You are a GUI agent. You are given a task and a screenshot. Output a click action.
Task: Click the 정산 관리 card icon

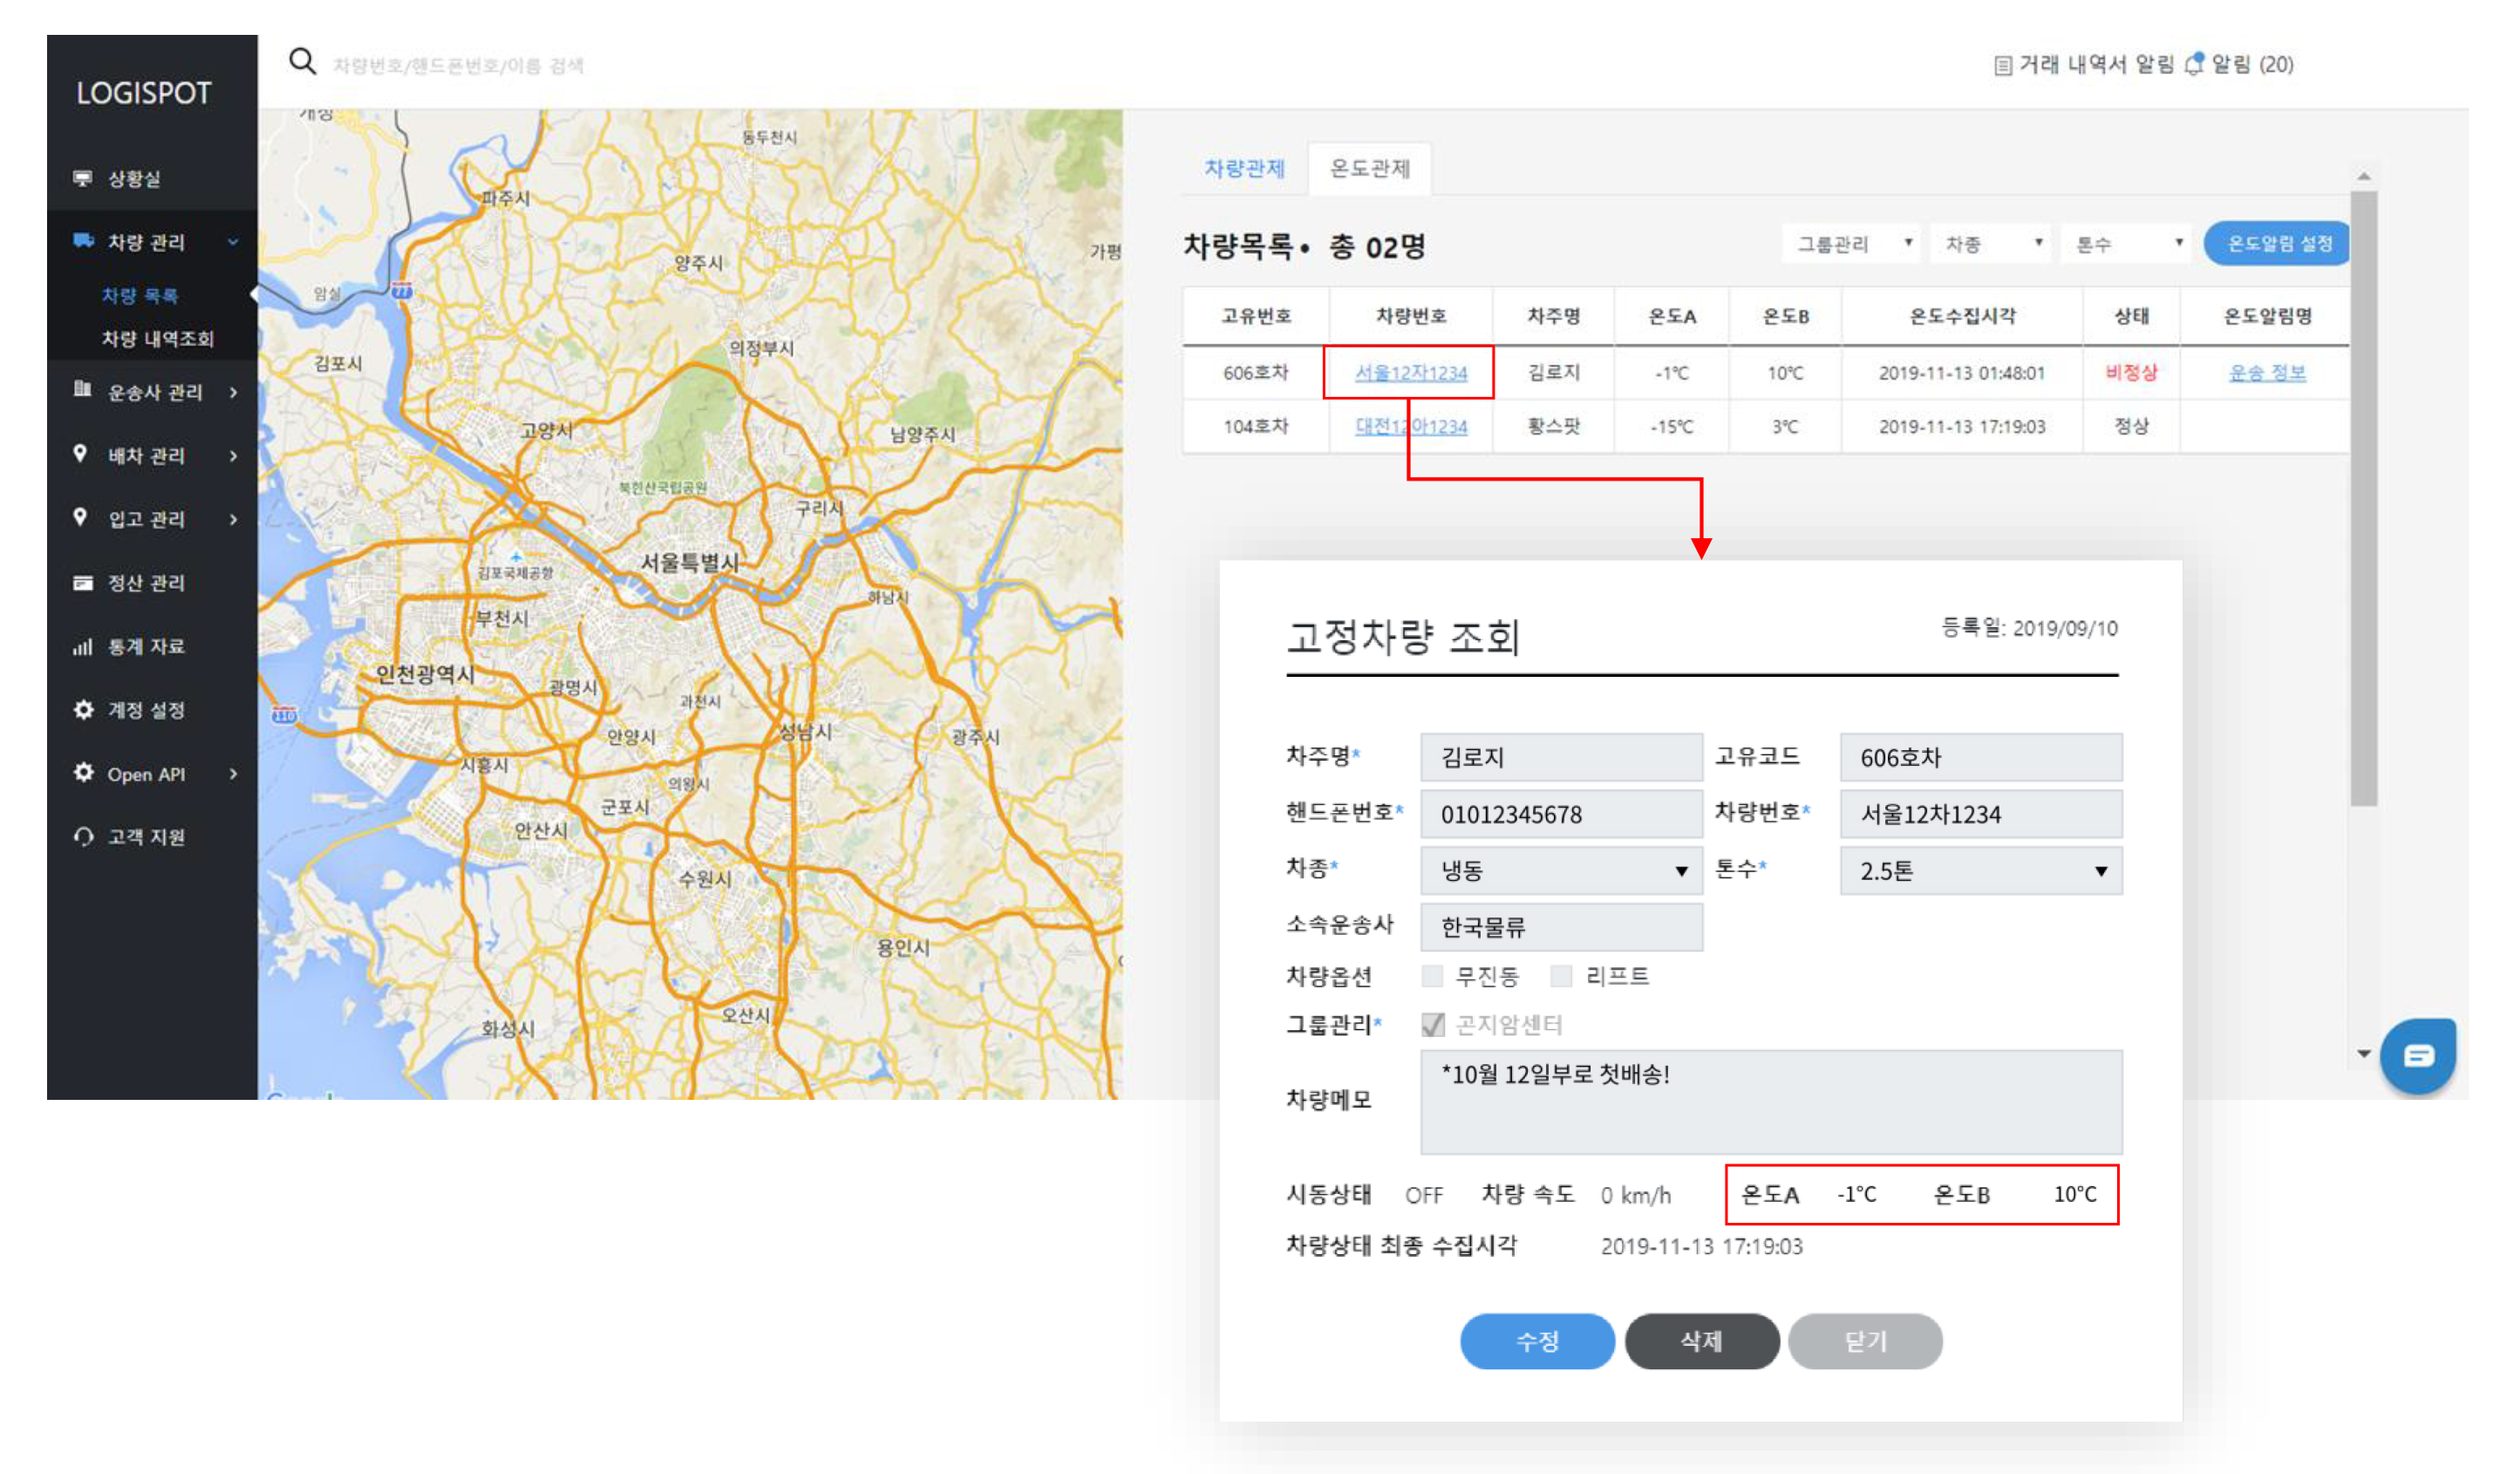tap(83, 583)
